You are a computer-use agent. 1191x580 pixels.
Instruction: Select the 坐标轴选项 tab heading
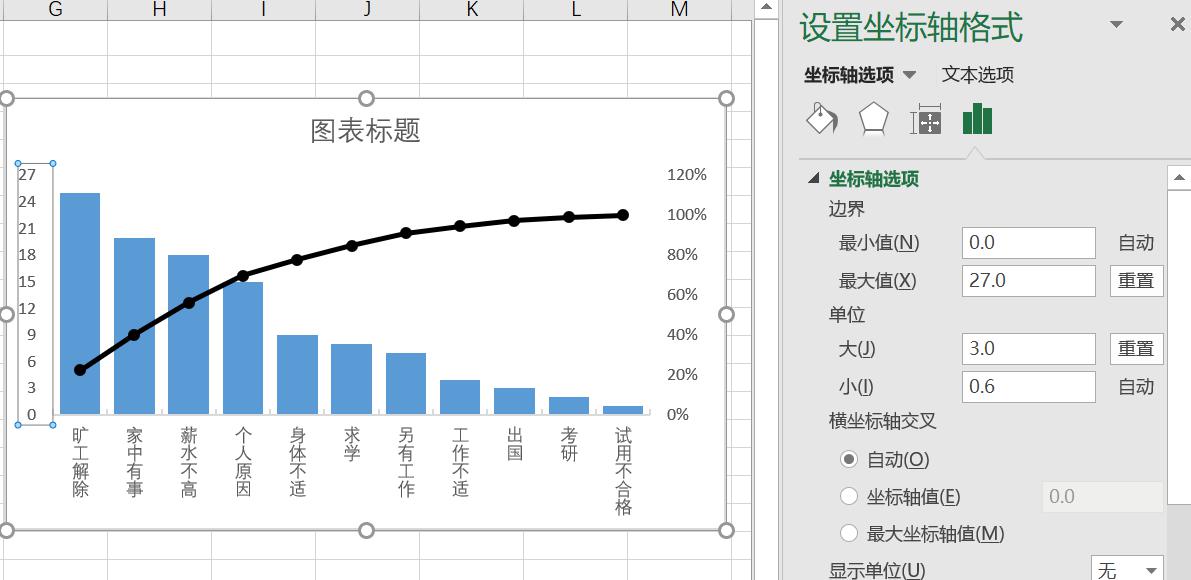coord(849,74)
